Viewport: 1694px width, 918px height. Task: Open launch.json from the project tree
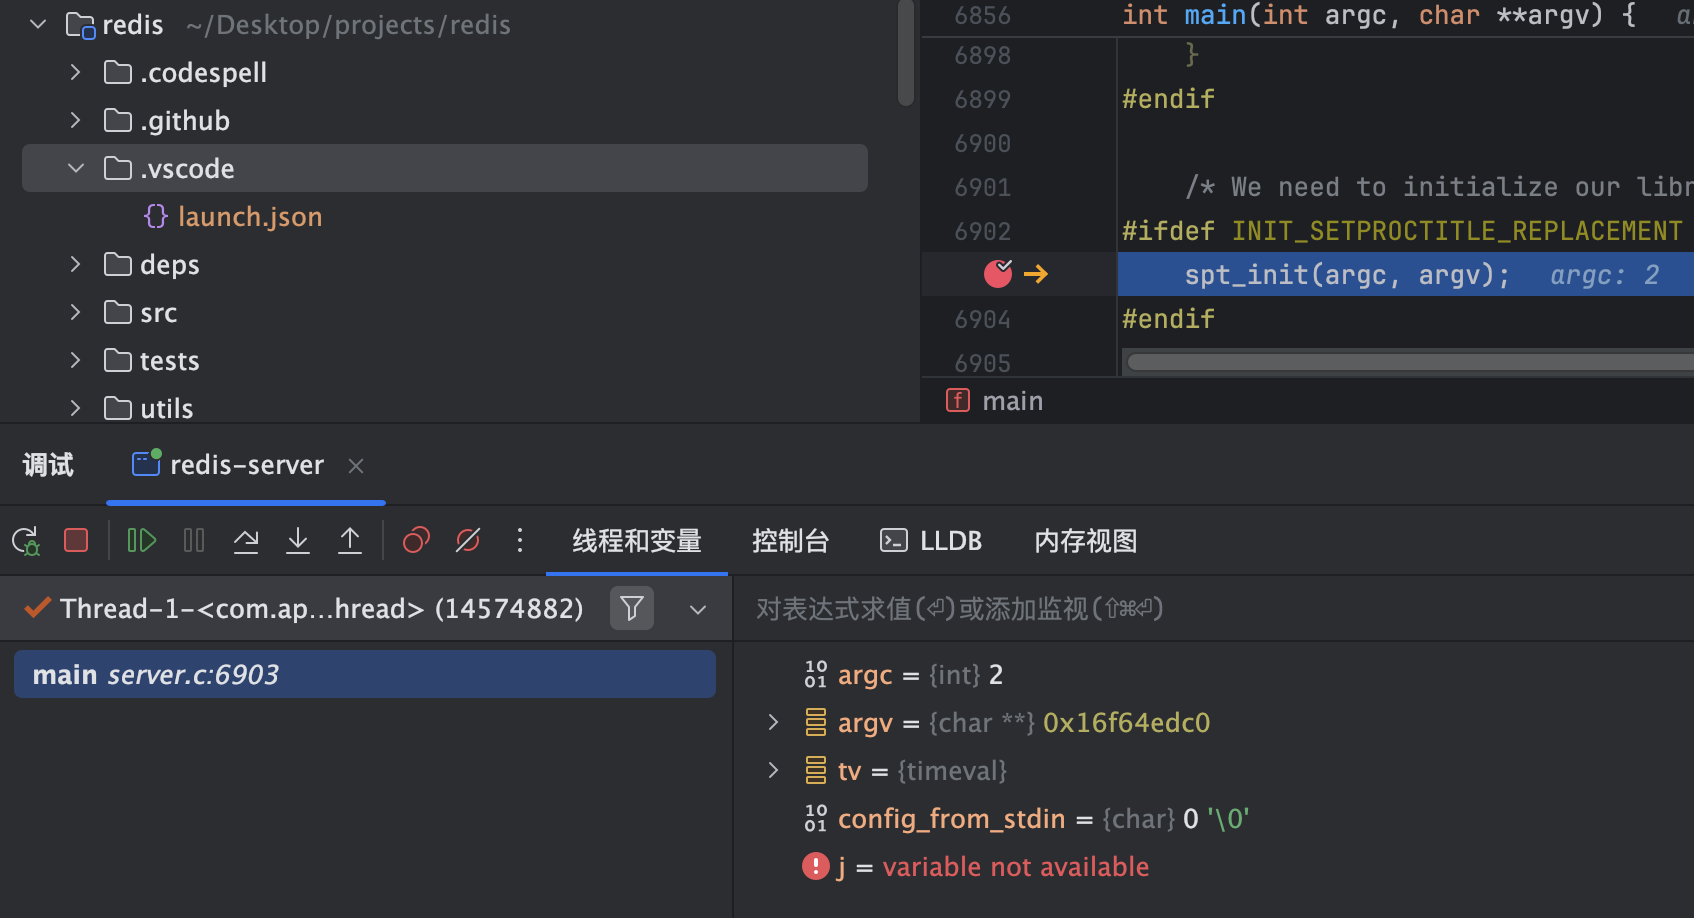(250, 216)
